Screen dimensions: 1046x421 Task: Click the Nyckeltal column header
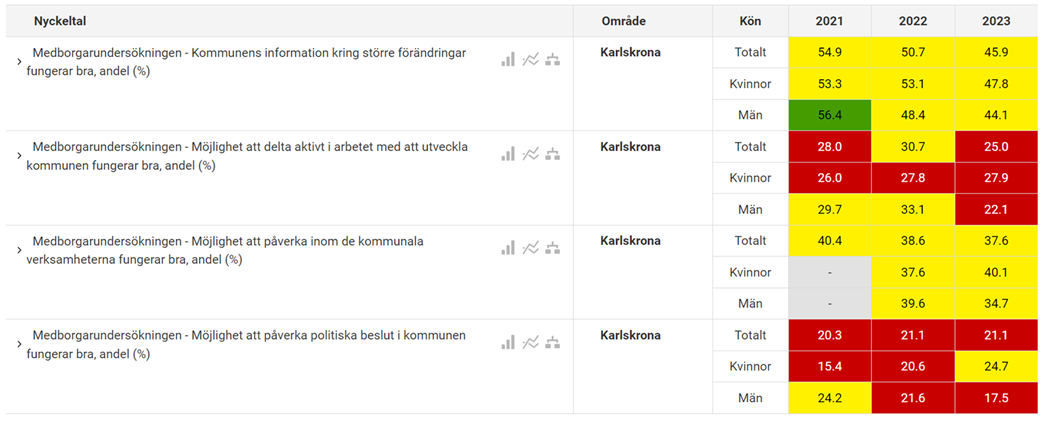[x=61, y=21]
